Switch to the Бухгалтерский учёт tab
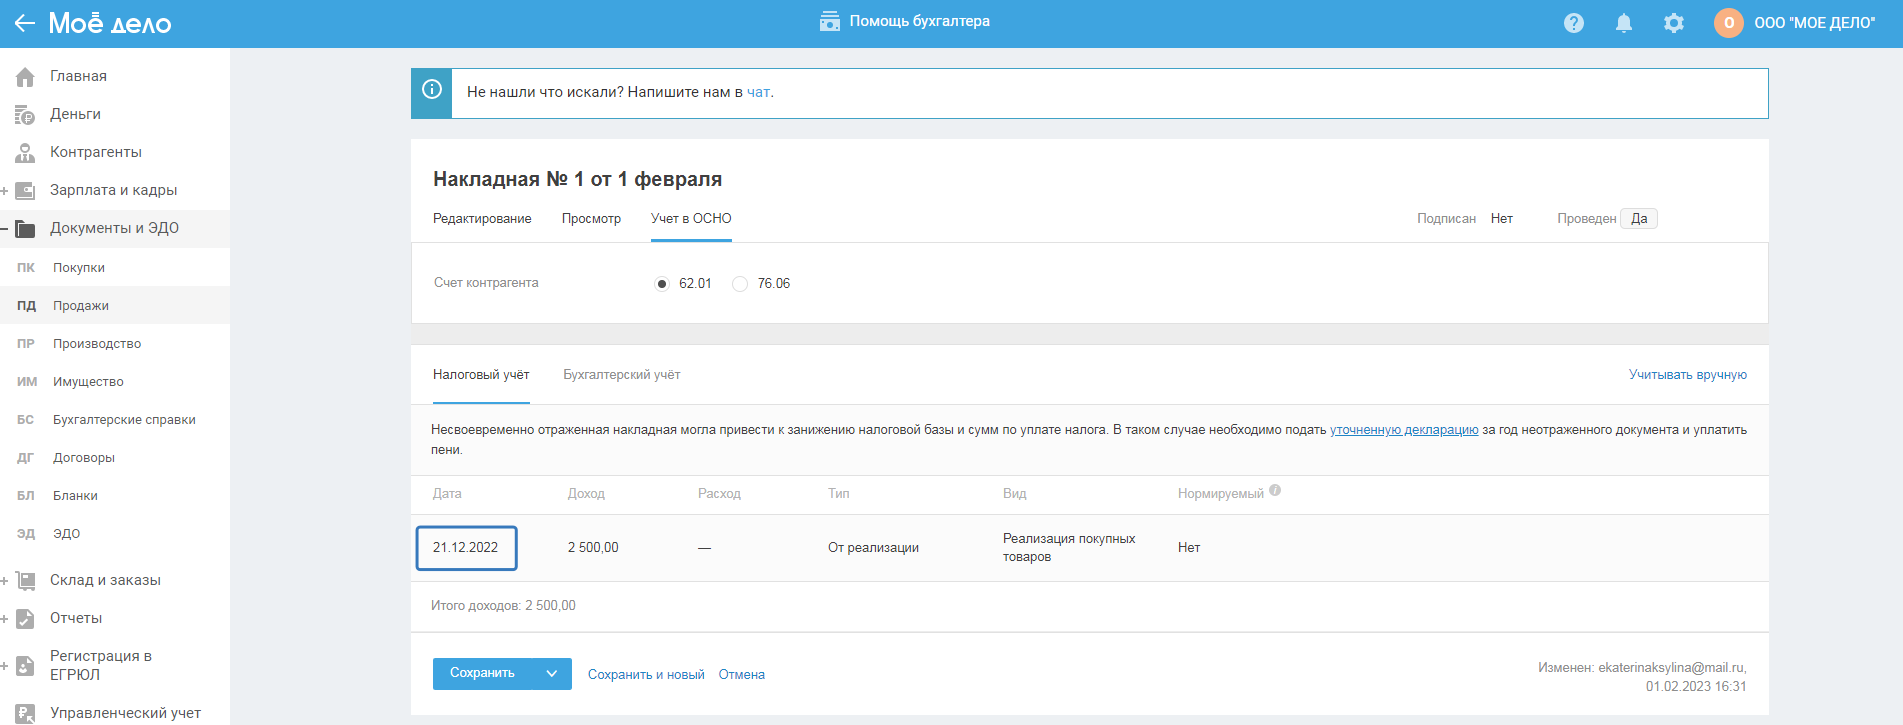Viewport: 1903px width, 725px height. [x=621, y=375]
